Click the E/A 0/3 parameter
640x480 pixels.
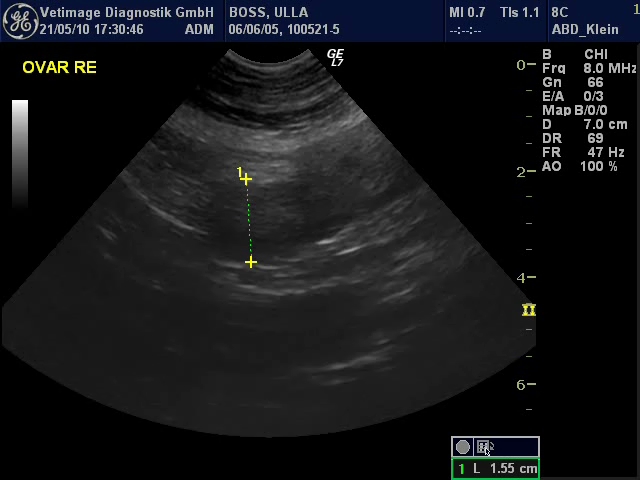pos(573,96)
